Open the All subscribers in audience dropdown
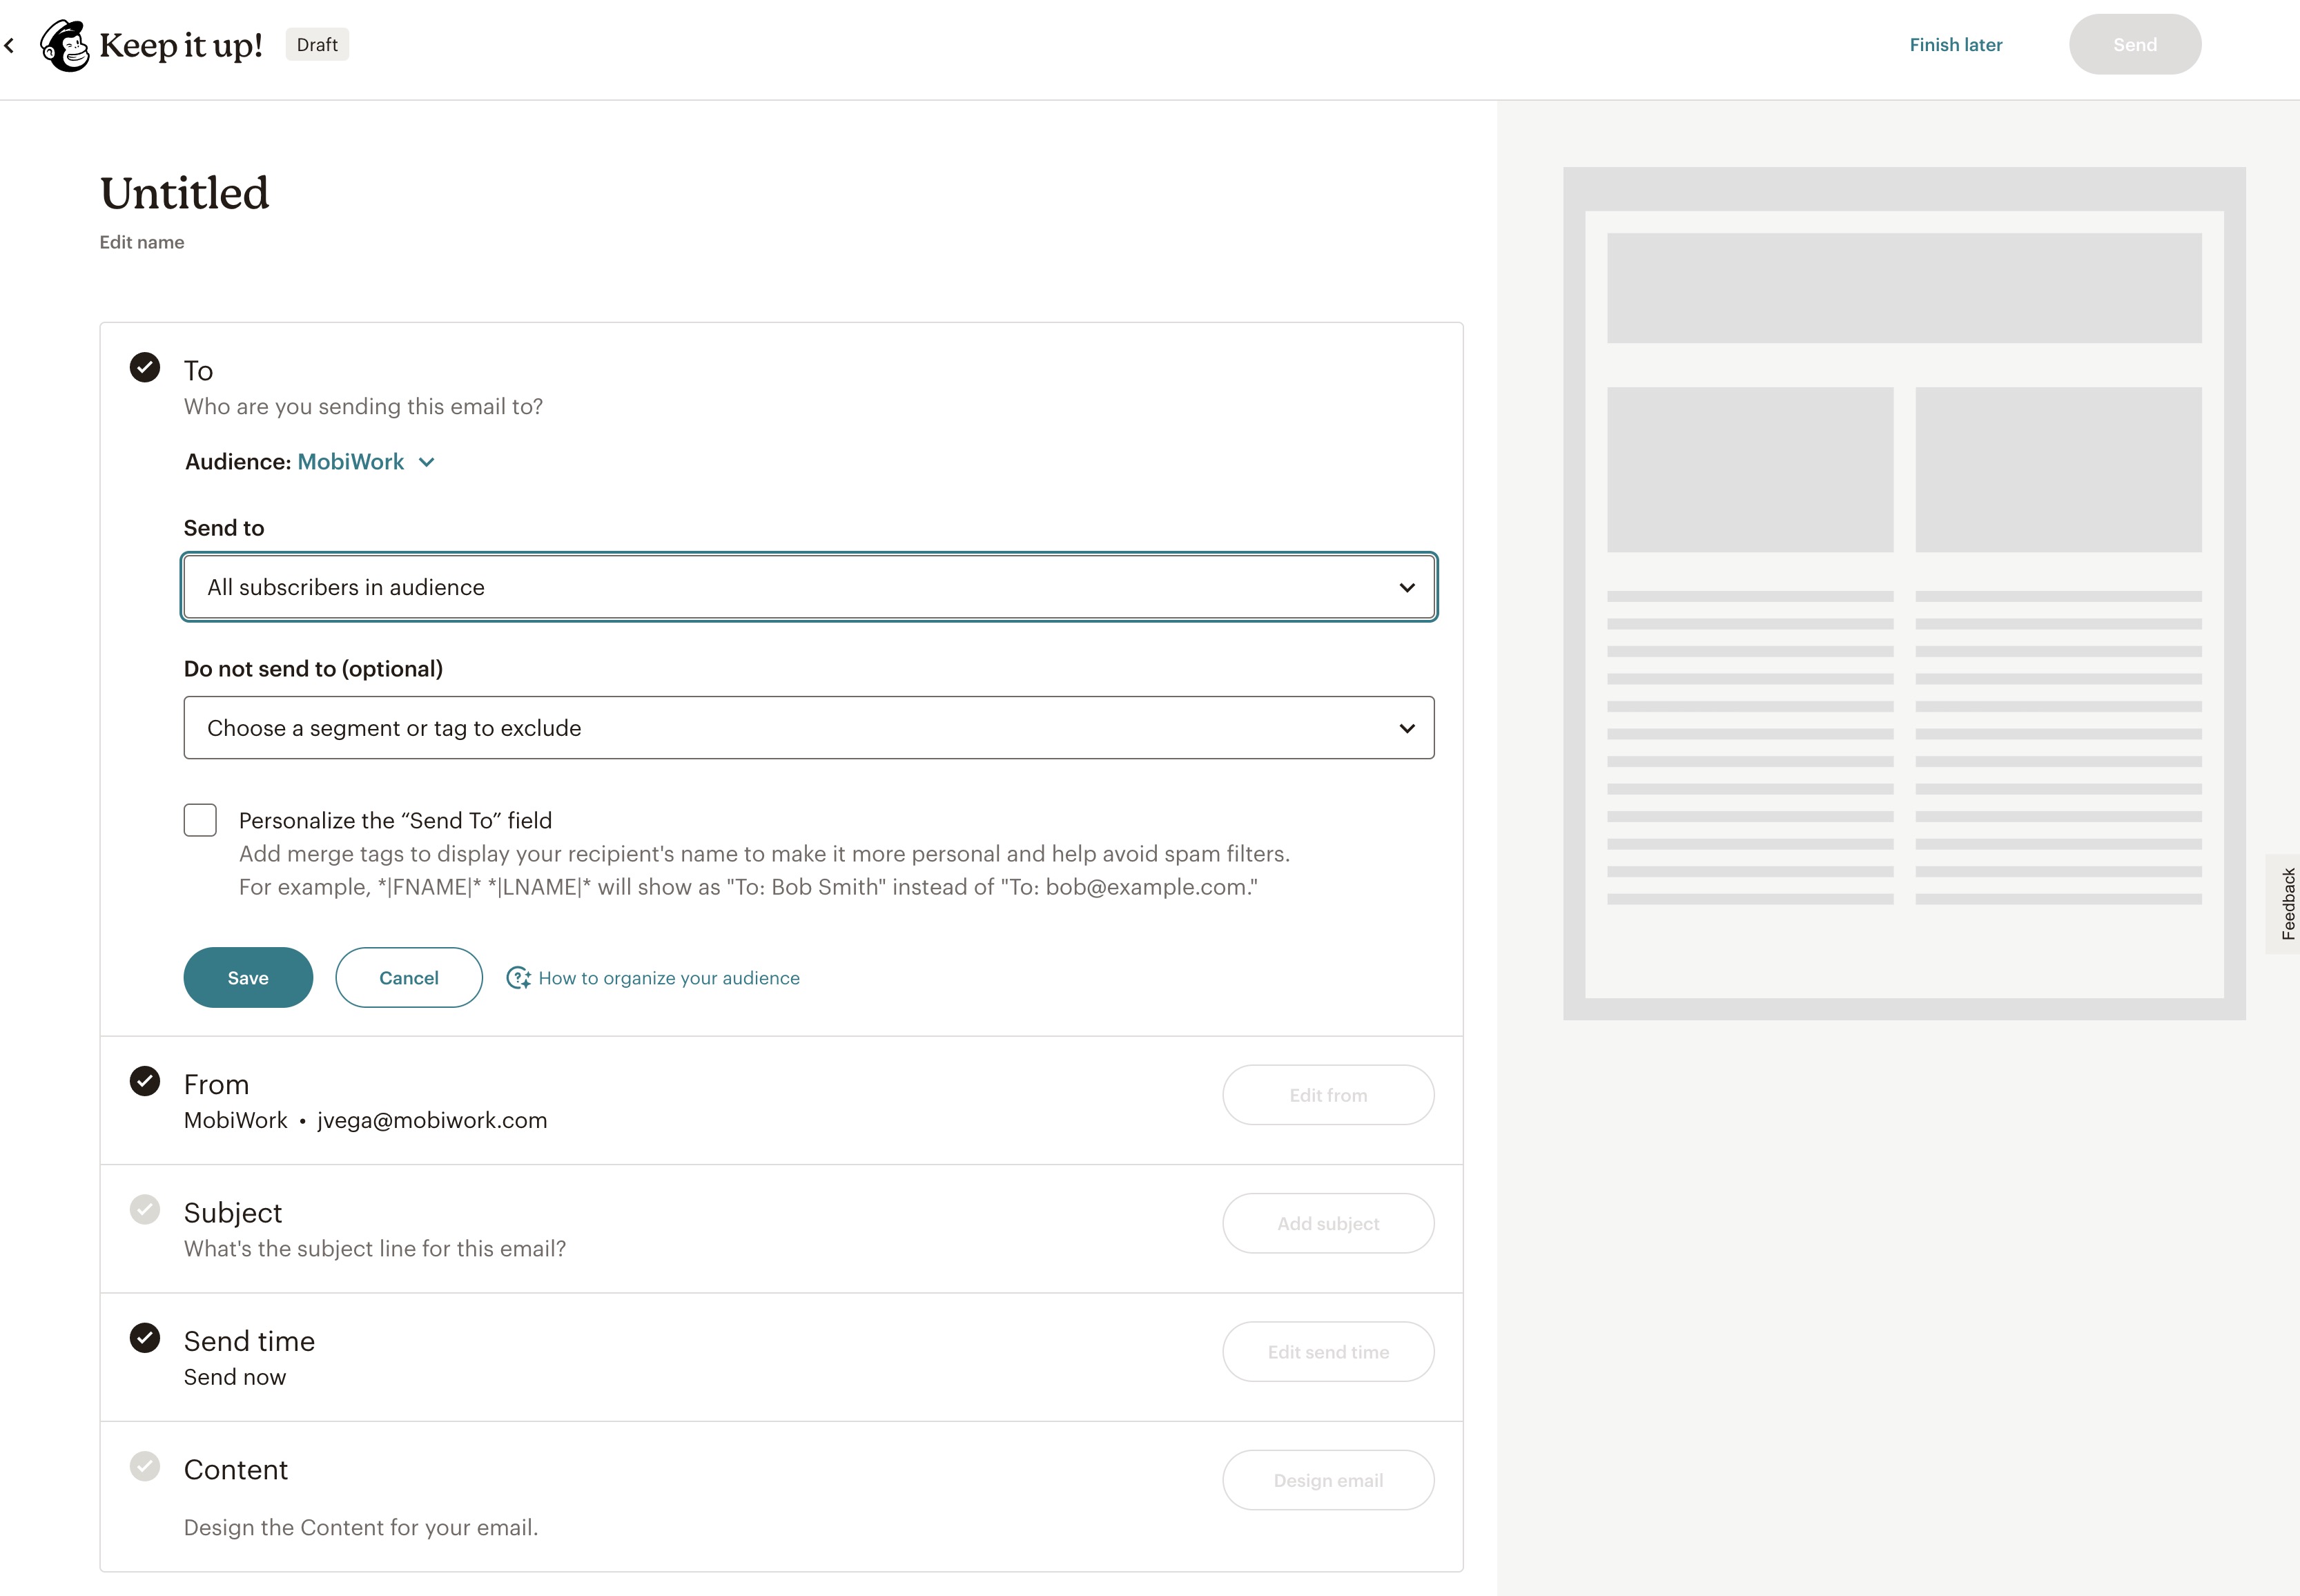 [808, 587]
